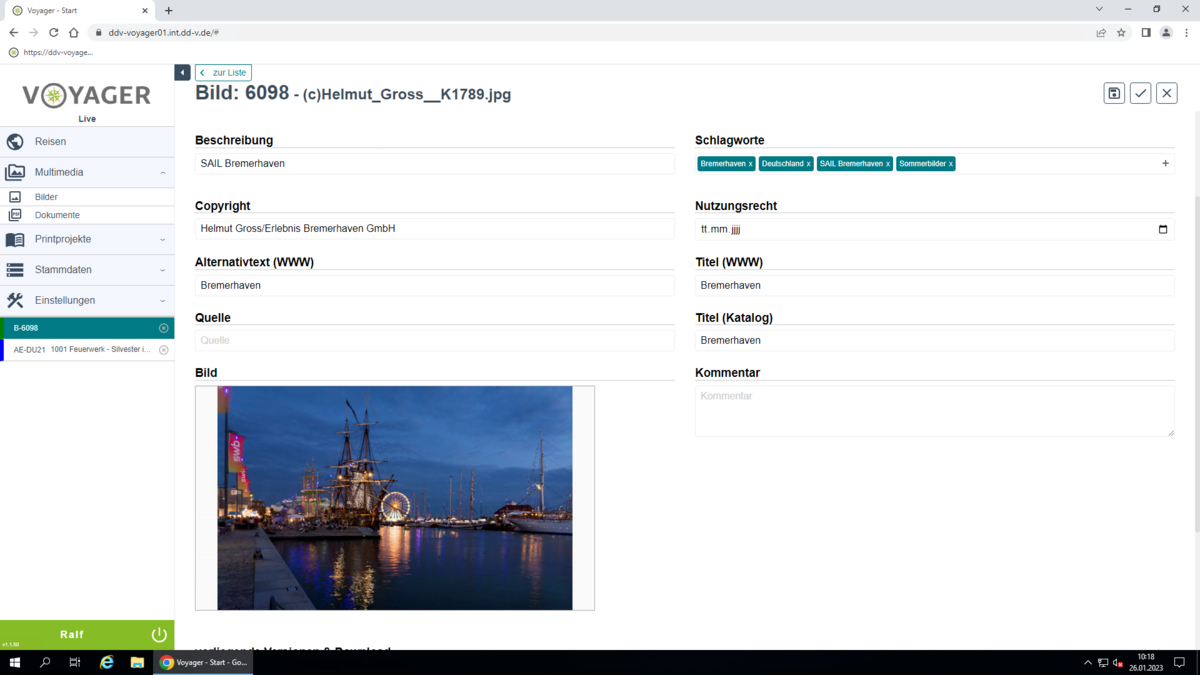Bookmark this page with star icon

coord(1121,32)
